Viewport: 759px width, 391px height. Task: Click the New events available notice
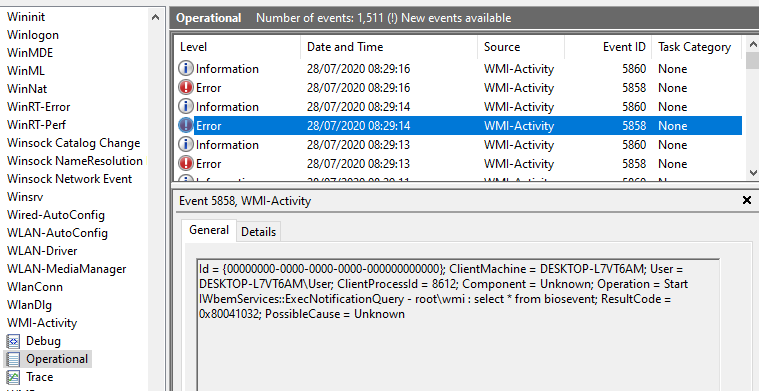click(x=456, y=18)
